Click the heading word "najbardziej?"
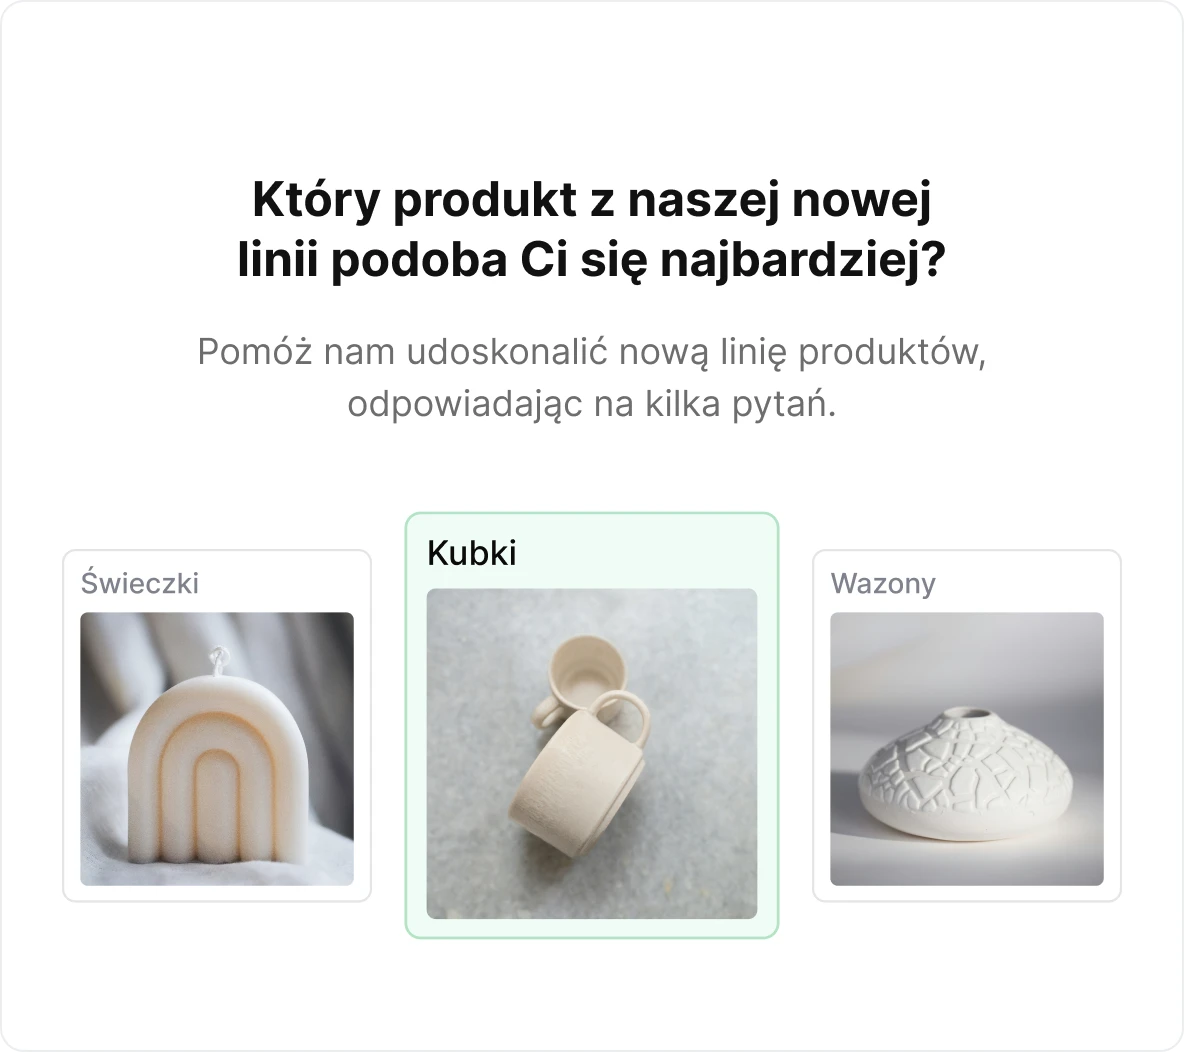1184x1052 pixels. coord(803,261)
